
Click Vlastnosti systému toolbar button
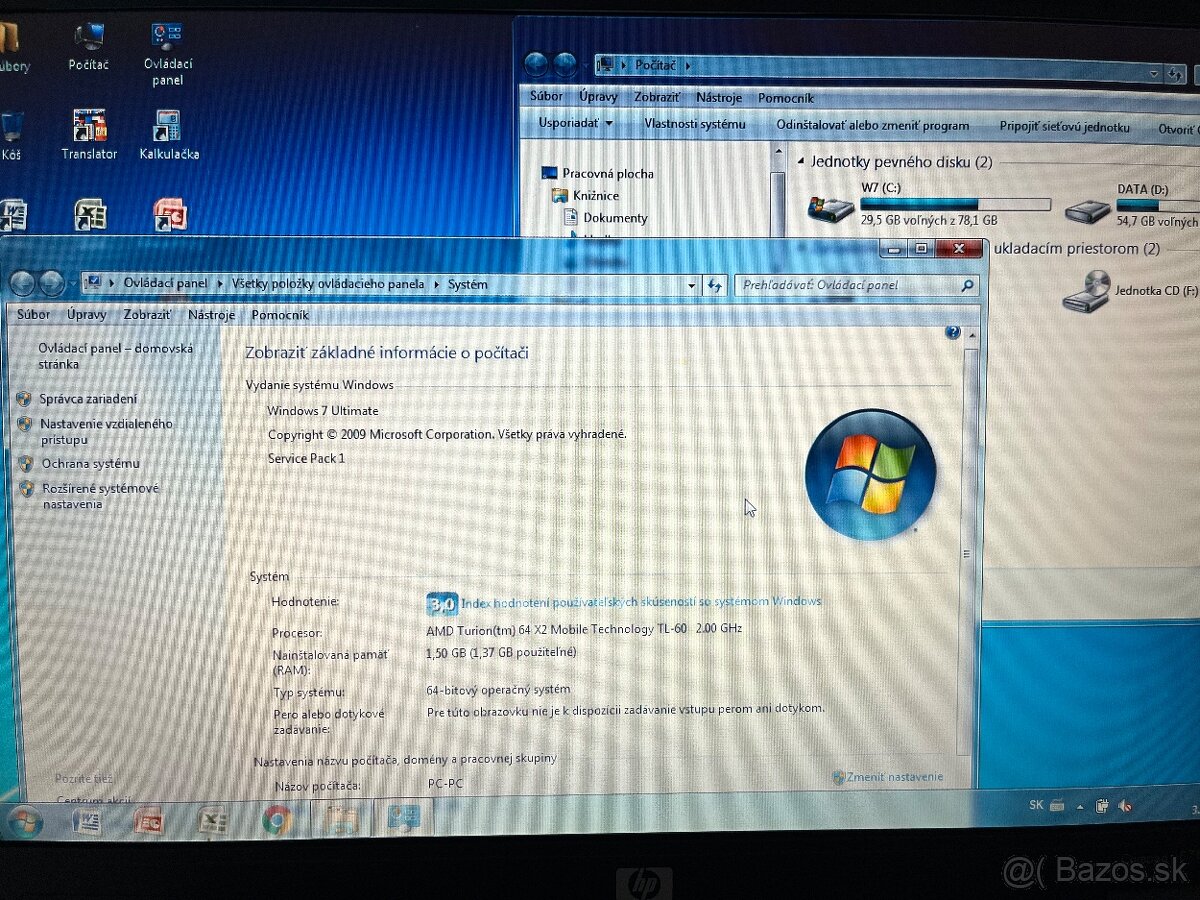point(695,124)
